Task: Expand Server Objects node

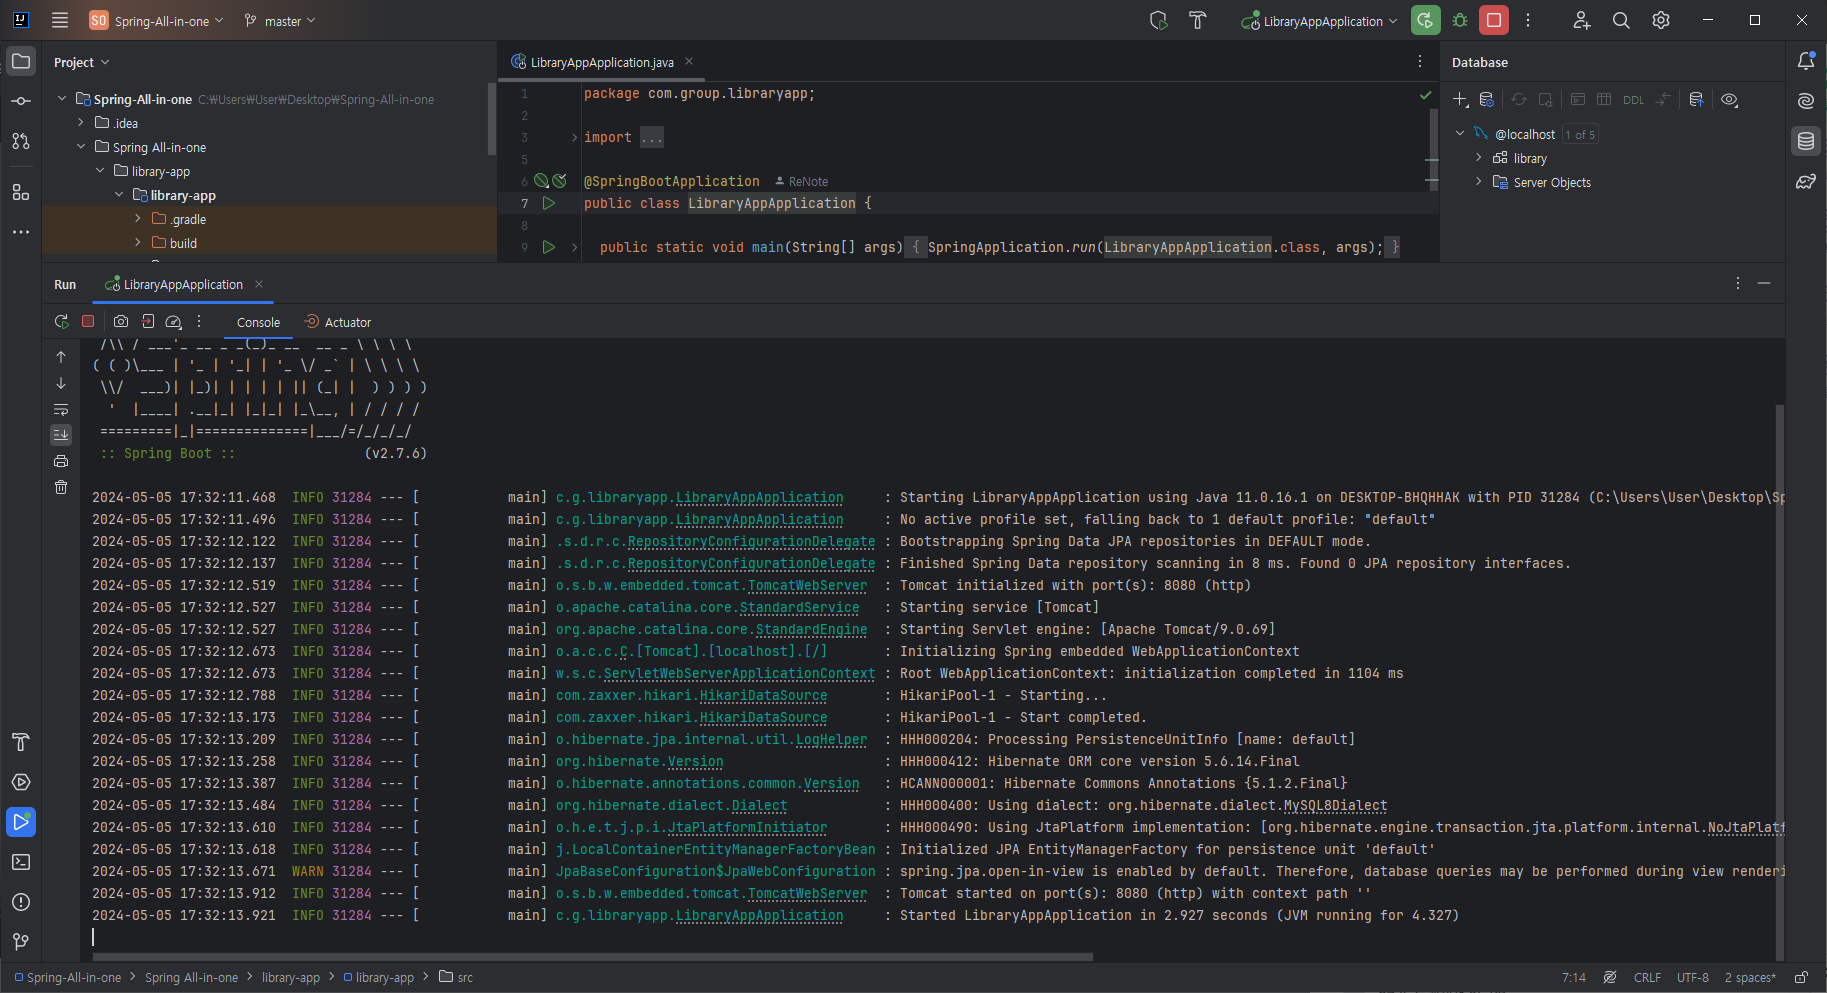Action: (1479, 182)
